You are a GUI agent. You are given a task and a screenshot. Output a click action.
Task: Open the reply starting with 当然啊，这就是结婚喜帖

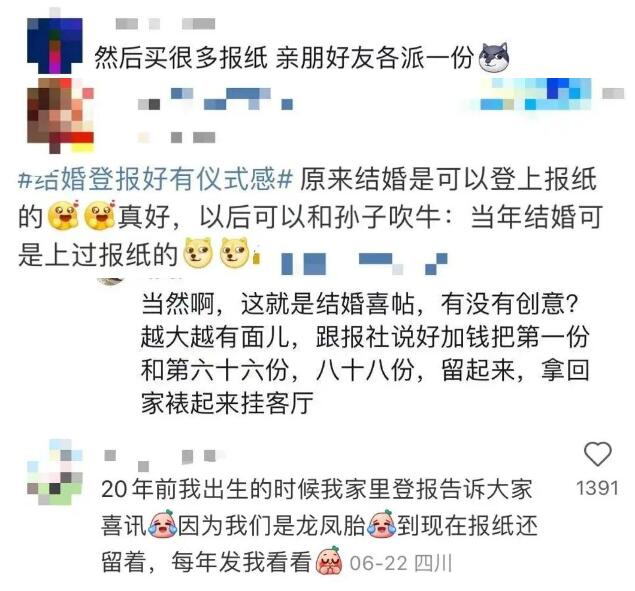tap(364, 353)
